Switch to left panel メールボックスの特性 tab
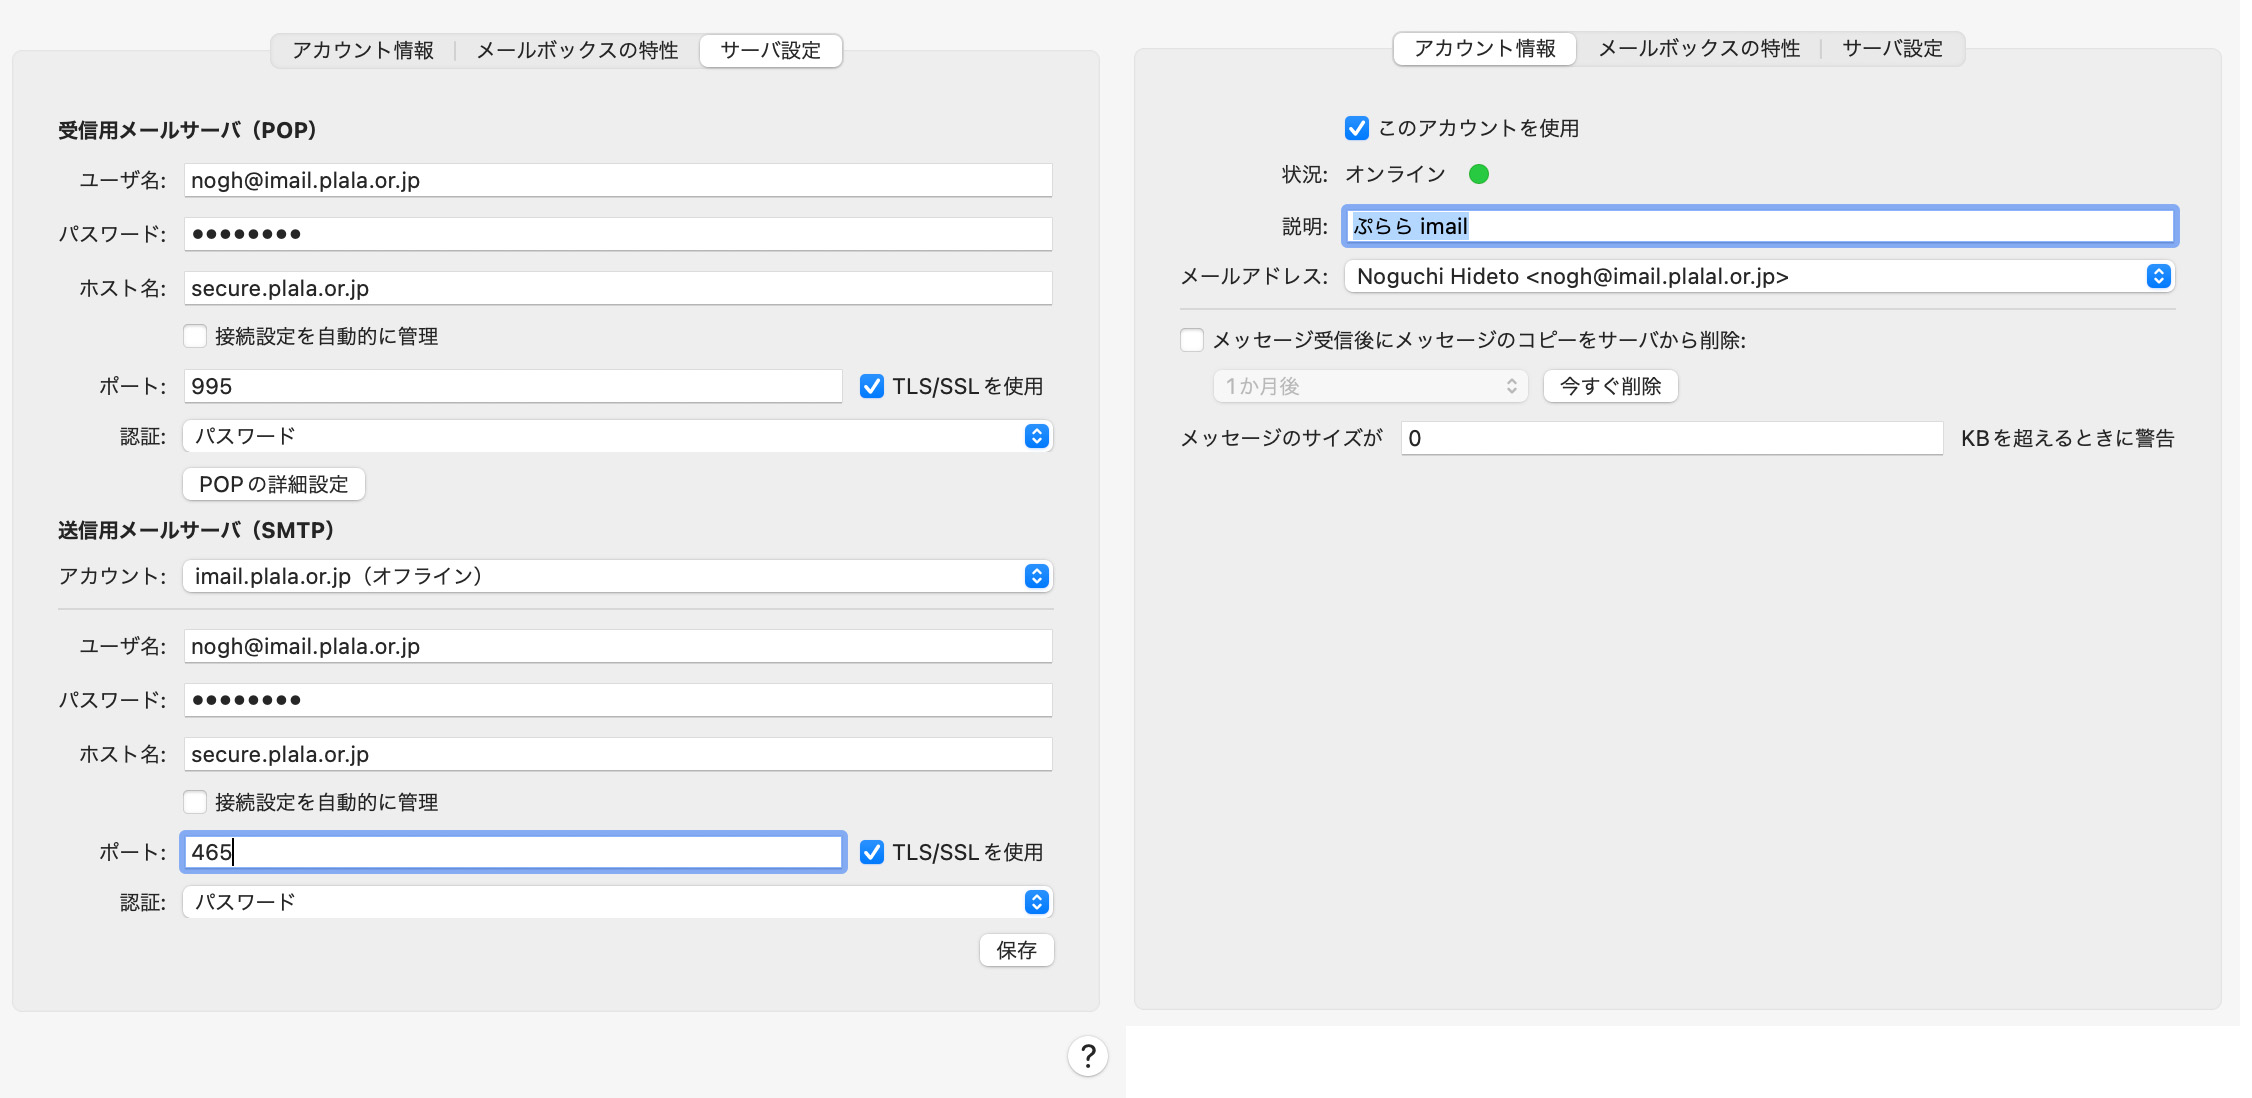The height and width of the screenshot is (1098, 2252). tap(577, 51)
